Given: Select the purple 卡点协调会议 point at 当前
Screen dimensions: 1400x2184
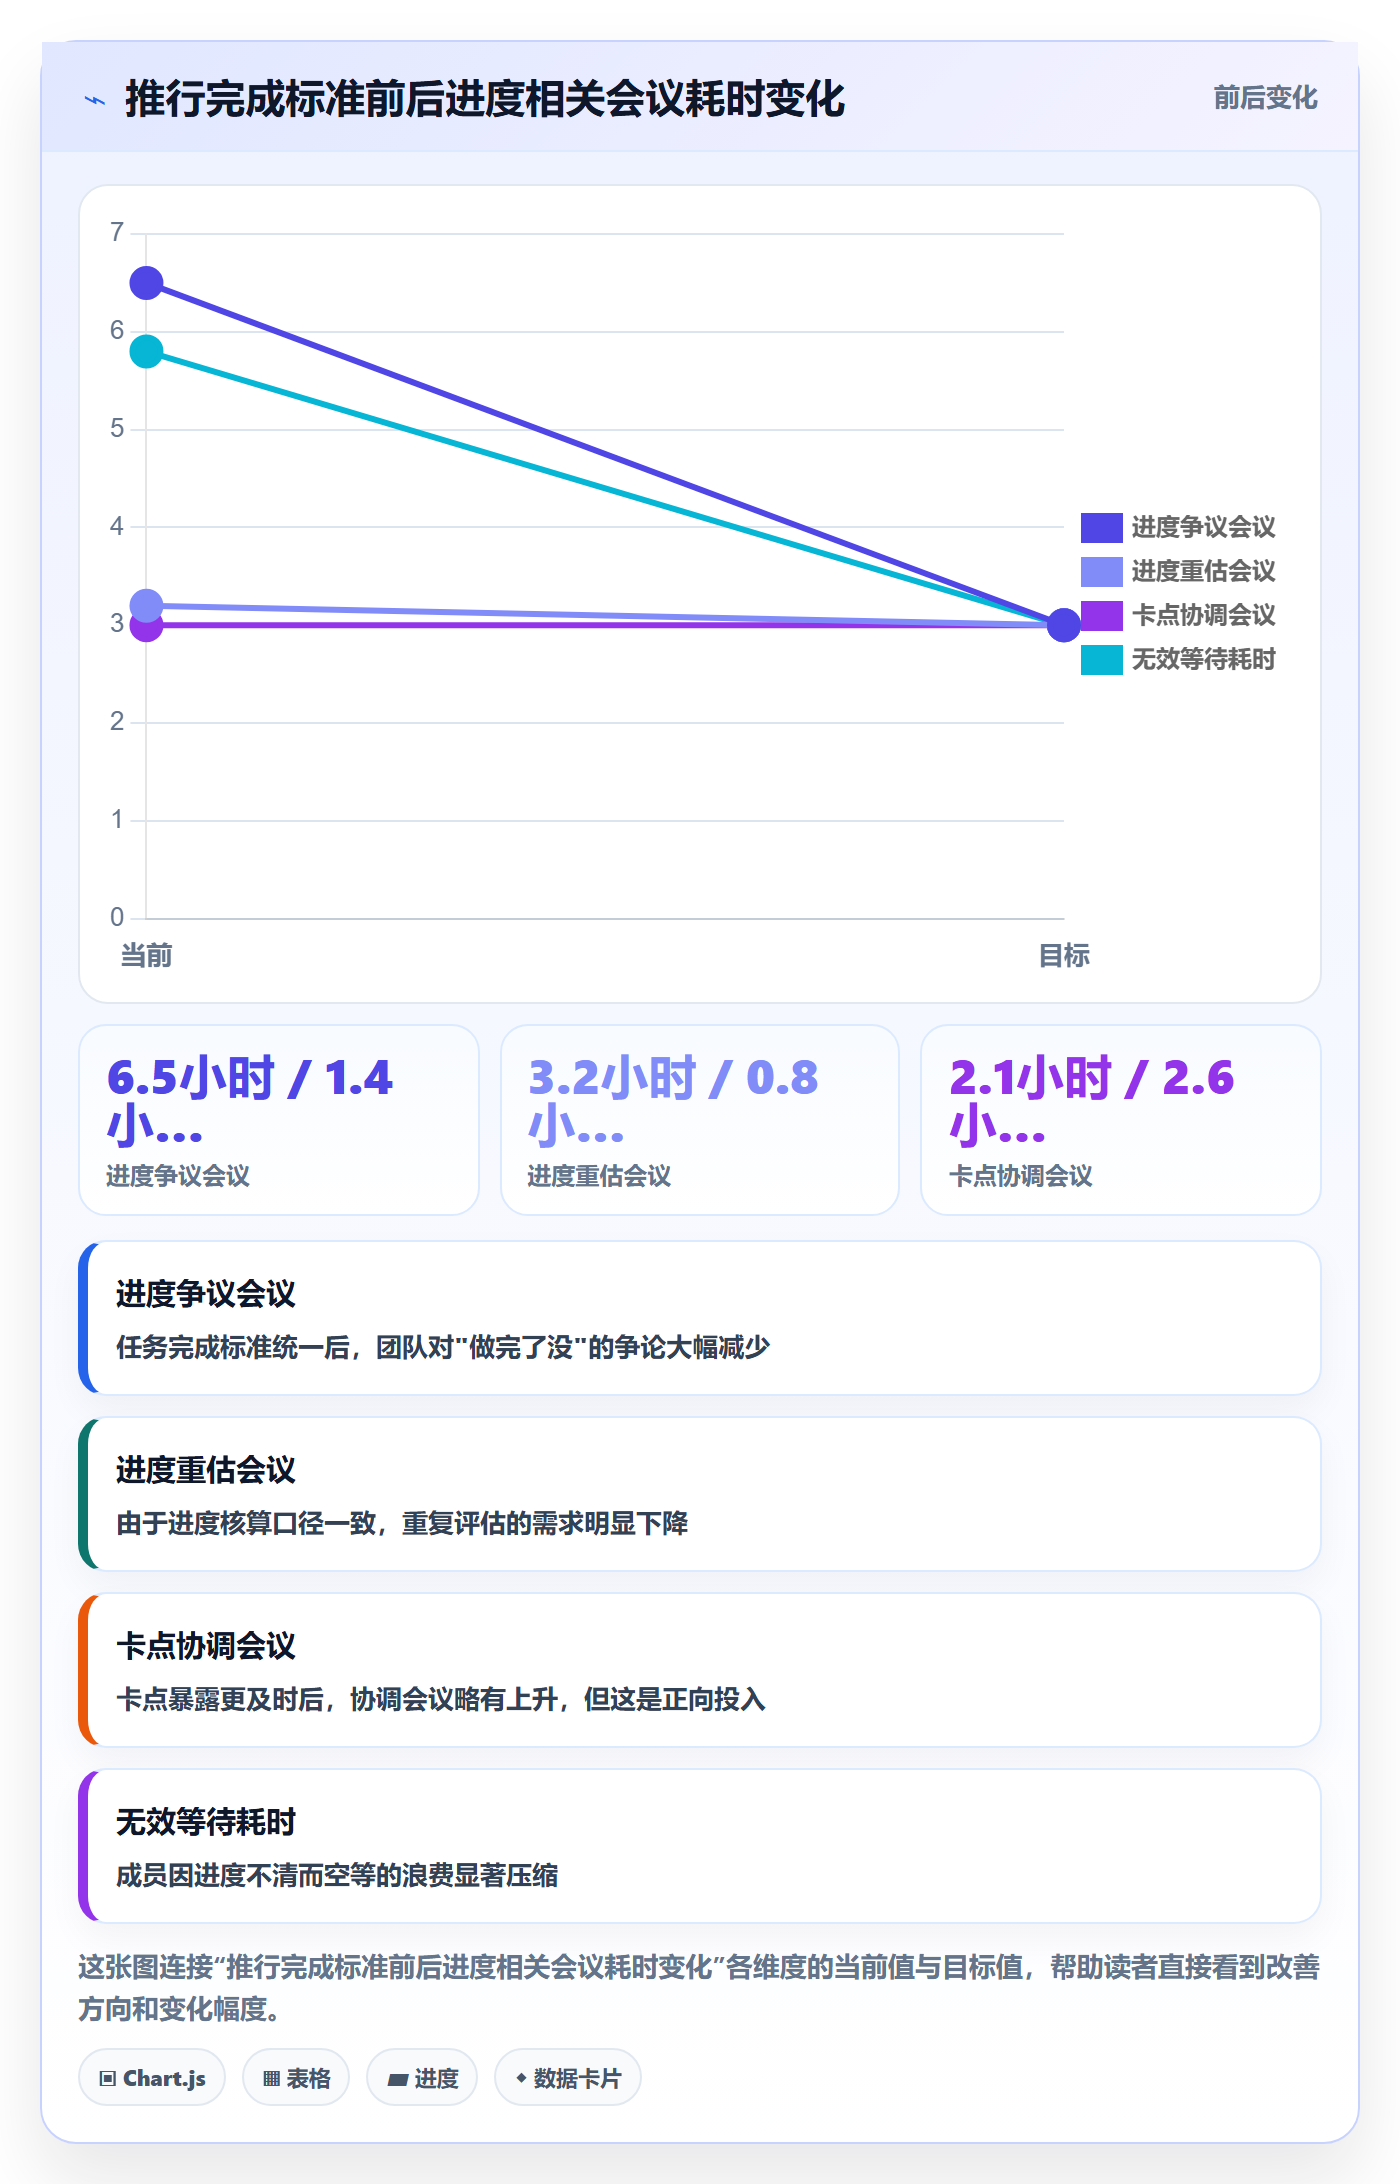Looking at the screenshot, I should pyautogui.click(x=147, y=628).
